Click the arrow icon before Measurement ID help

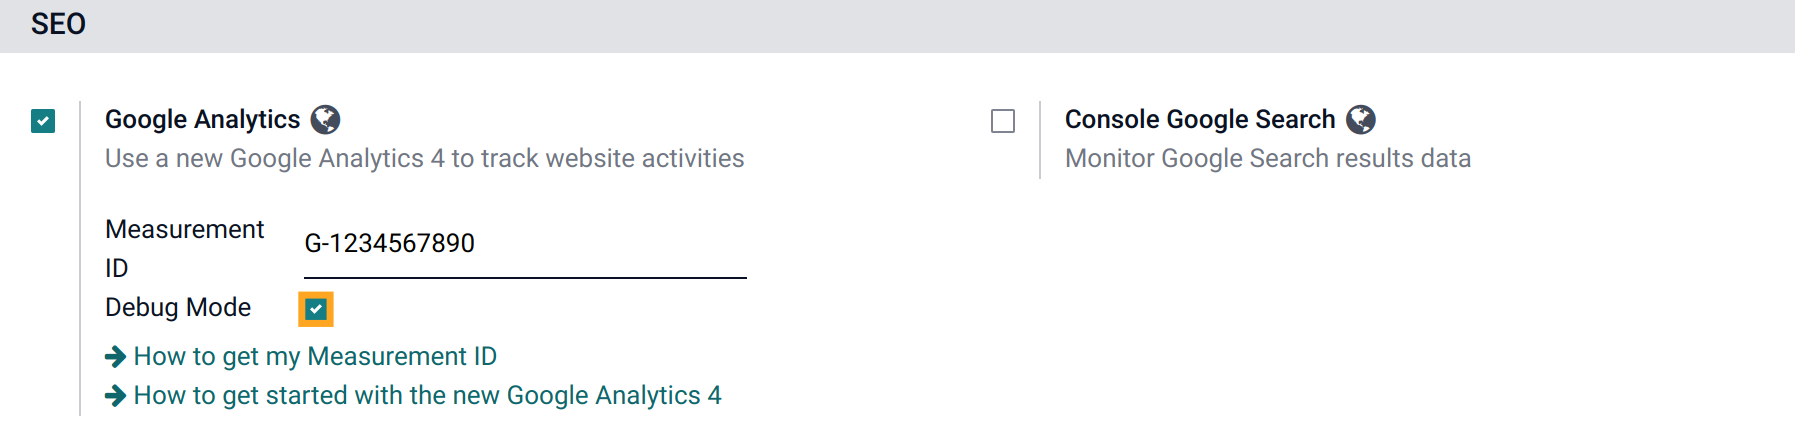tap(116, 356)
